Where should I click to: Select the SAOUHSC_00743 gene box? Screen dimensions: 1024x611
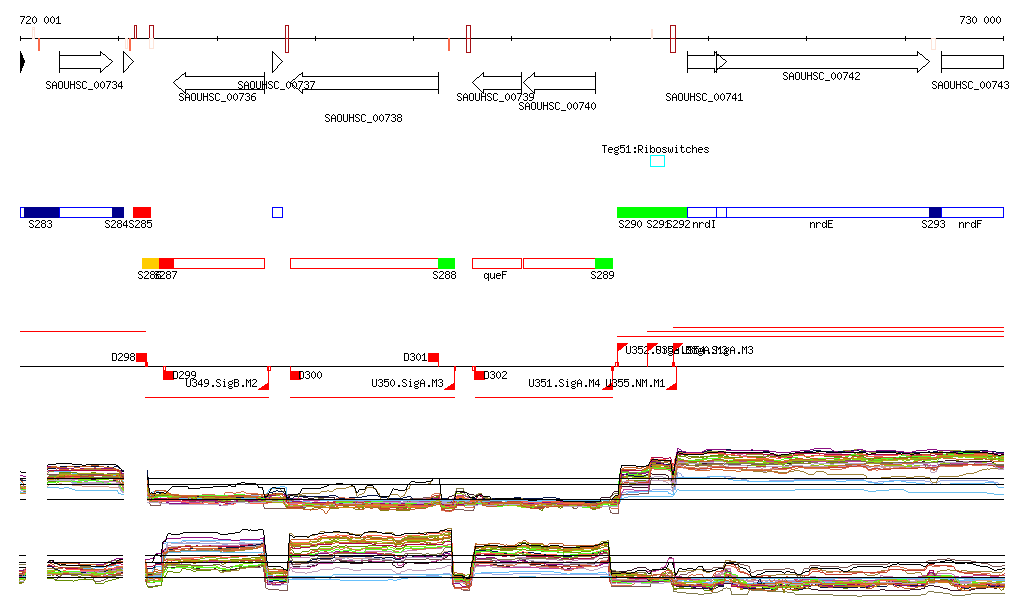pyautogui.click(x=972, y=62)
